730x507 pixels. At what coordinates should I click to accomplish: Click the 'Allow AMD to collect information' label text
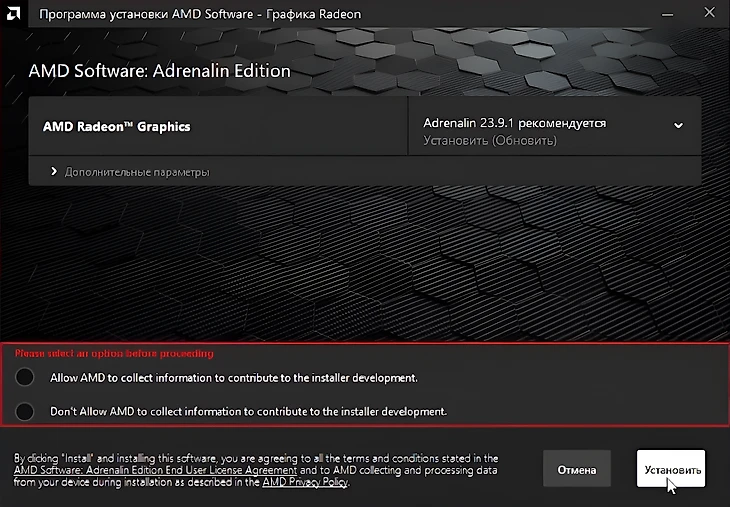click(x=232, y=378)
